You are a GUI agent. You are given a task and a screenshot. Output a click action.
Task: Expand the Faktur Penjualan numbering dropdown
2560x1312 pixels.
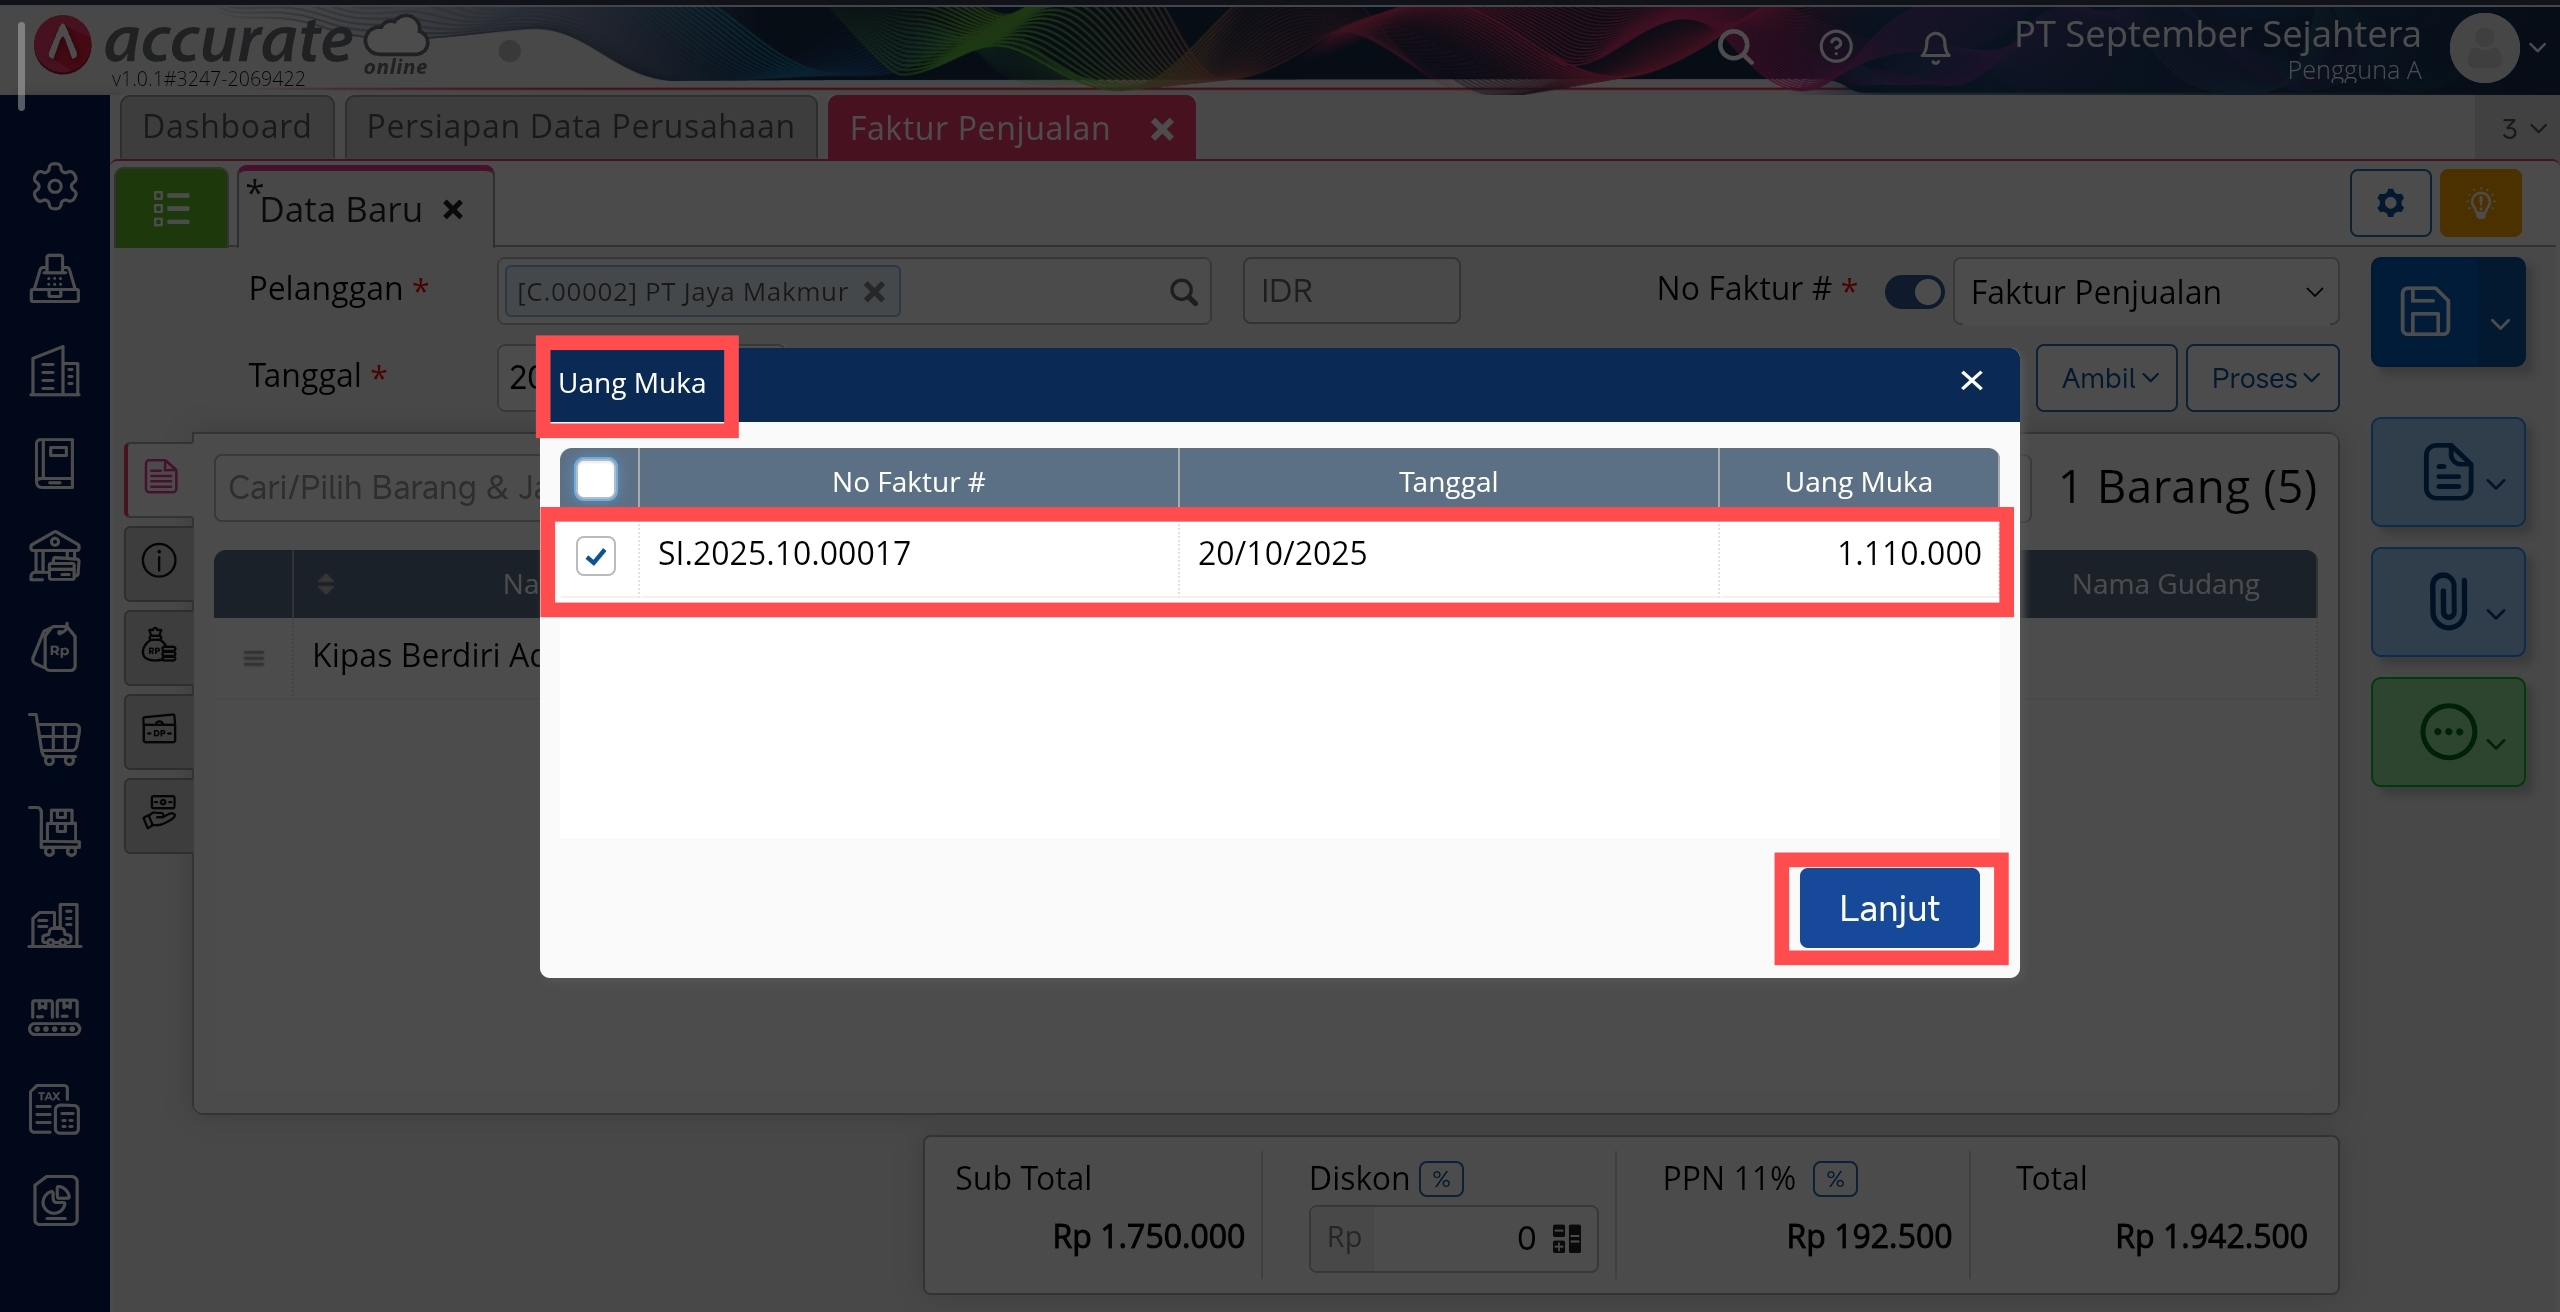[x=2145, y=292]
